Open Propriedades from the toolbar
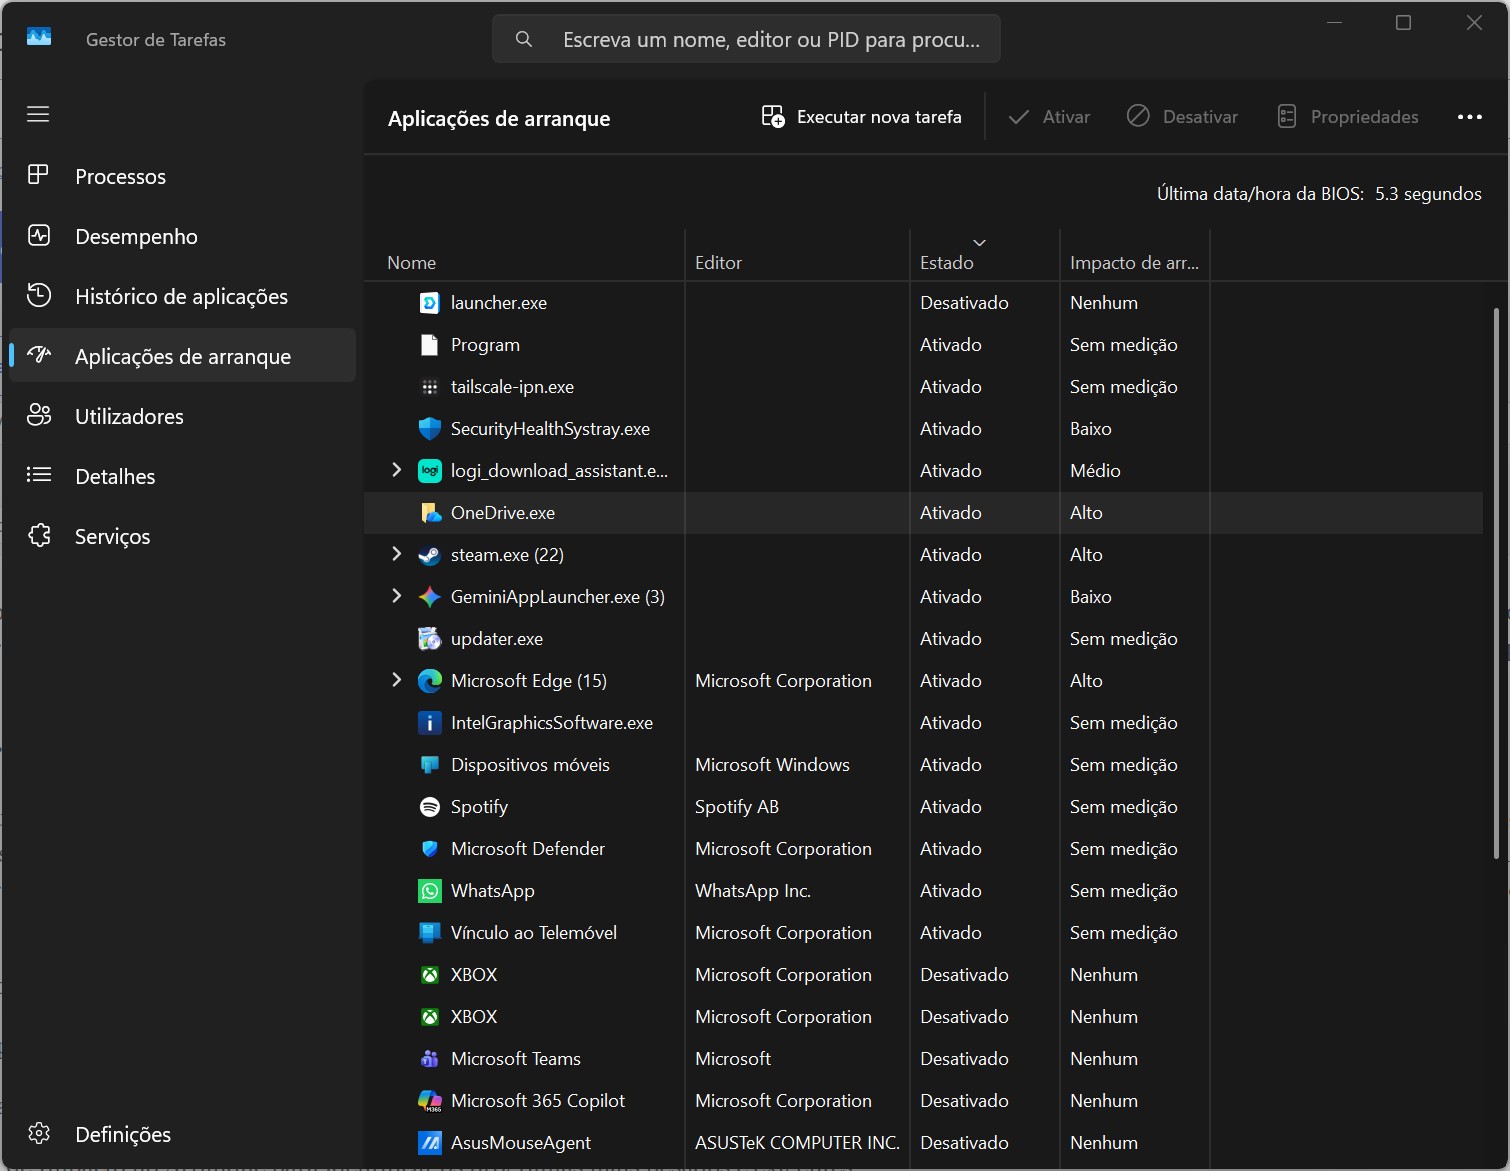The image size is (1510, 1171). click(1348, 117)
